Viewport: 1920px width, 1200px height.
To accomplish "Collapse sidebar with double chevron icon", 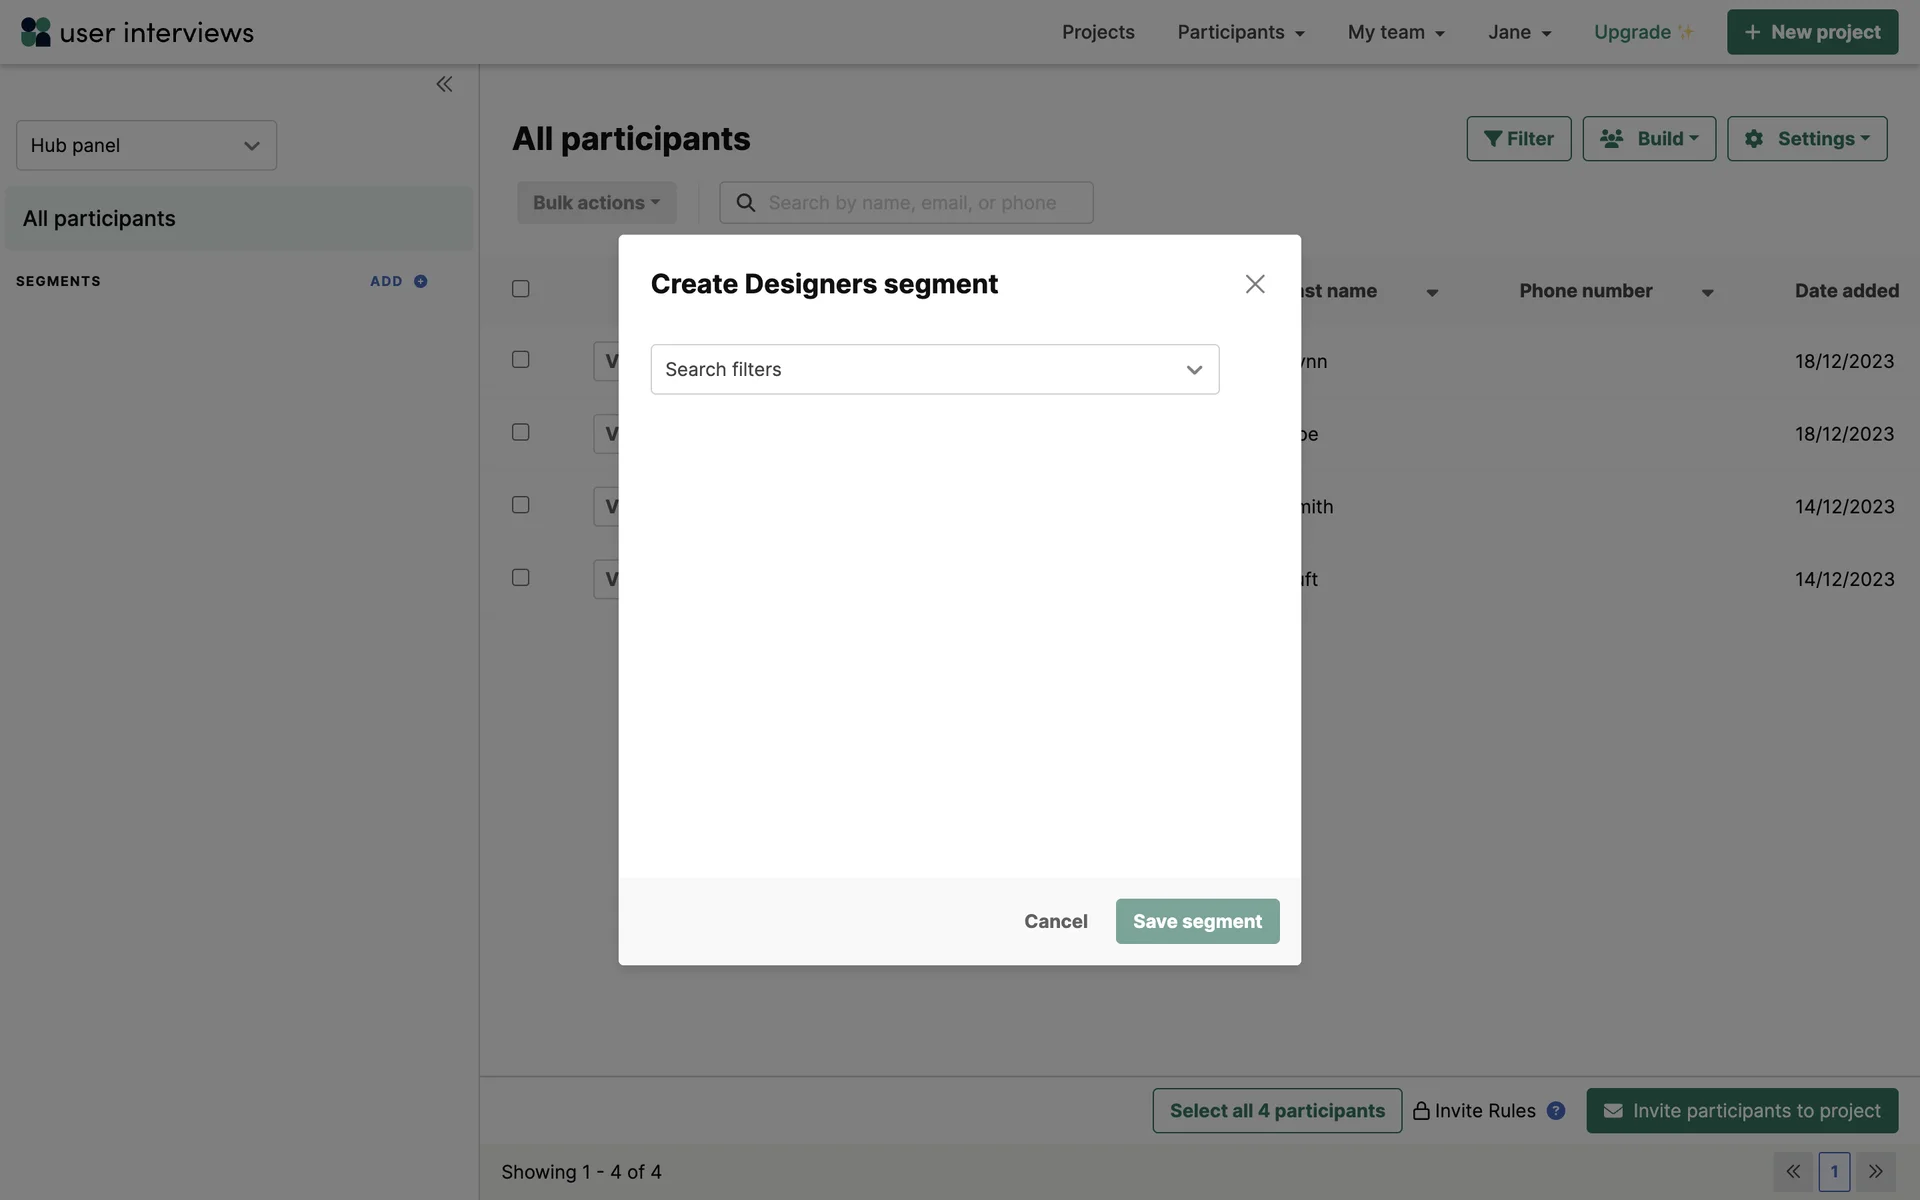I will click(x=444, y=84).
